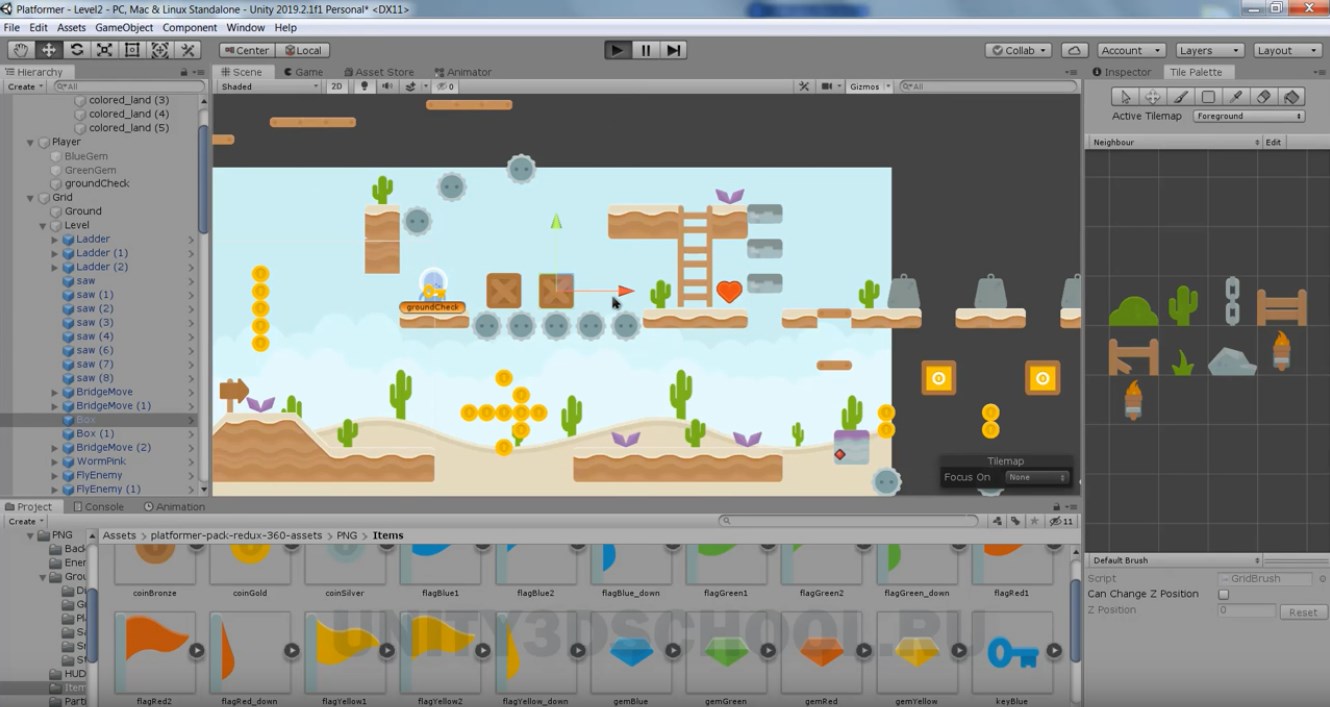The width and height of the screenshot is (1330, 707).
Task: Select the Hand tool in the toolbar
Action: coord(20,50)
